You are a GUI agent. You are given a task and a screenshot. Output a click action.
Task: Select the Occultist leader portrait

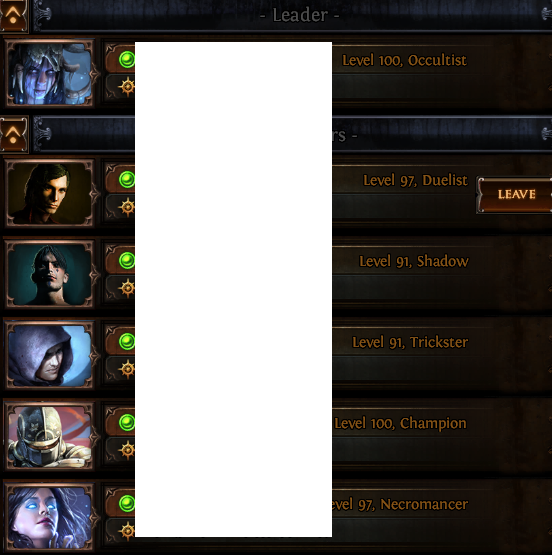click(50, 74)
